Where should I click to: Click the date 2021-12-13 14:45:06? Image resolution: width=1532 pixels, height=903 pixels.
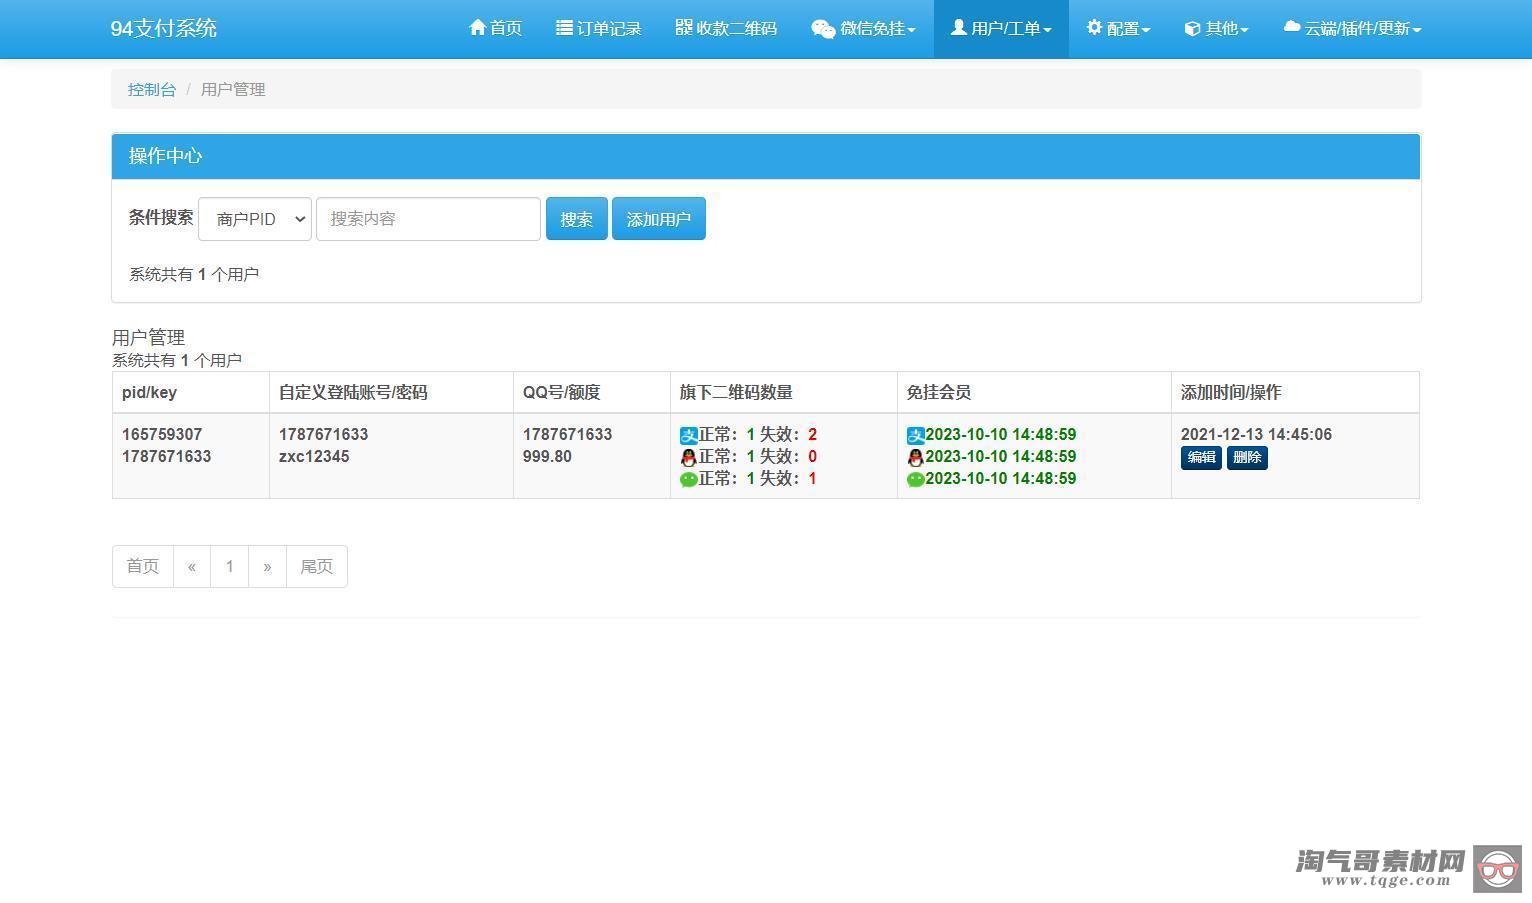pyautogui.click(x=1256, y=434)
